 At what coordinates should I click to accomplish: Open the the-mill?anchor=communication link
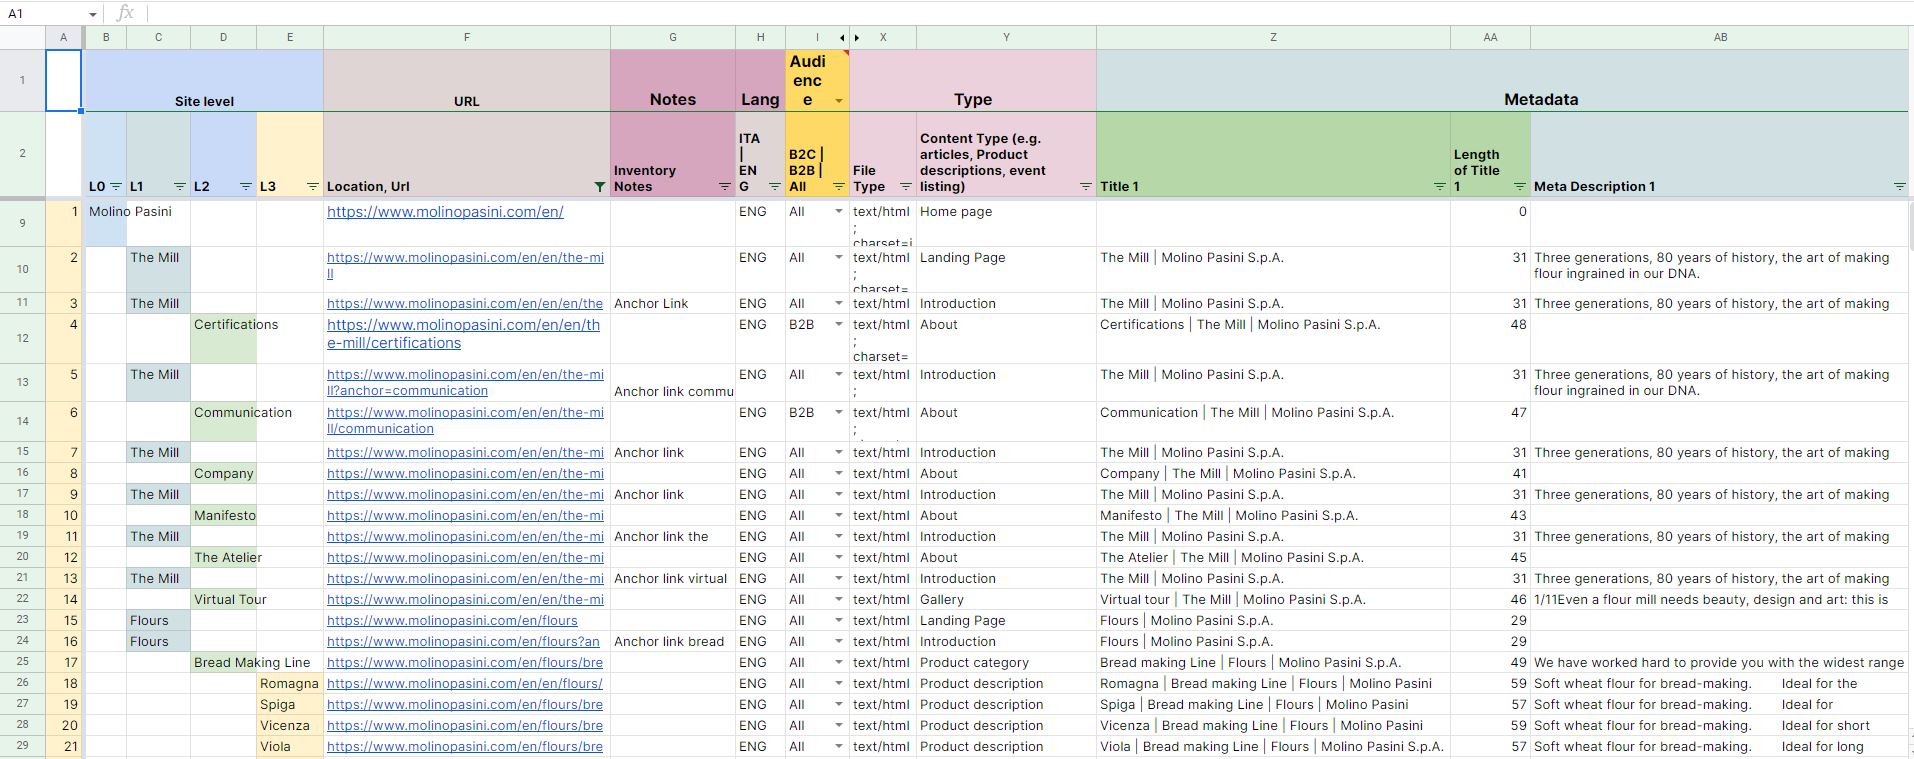pyautogui.click(x=465, y=383)
